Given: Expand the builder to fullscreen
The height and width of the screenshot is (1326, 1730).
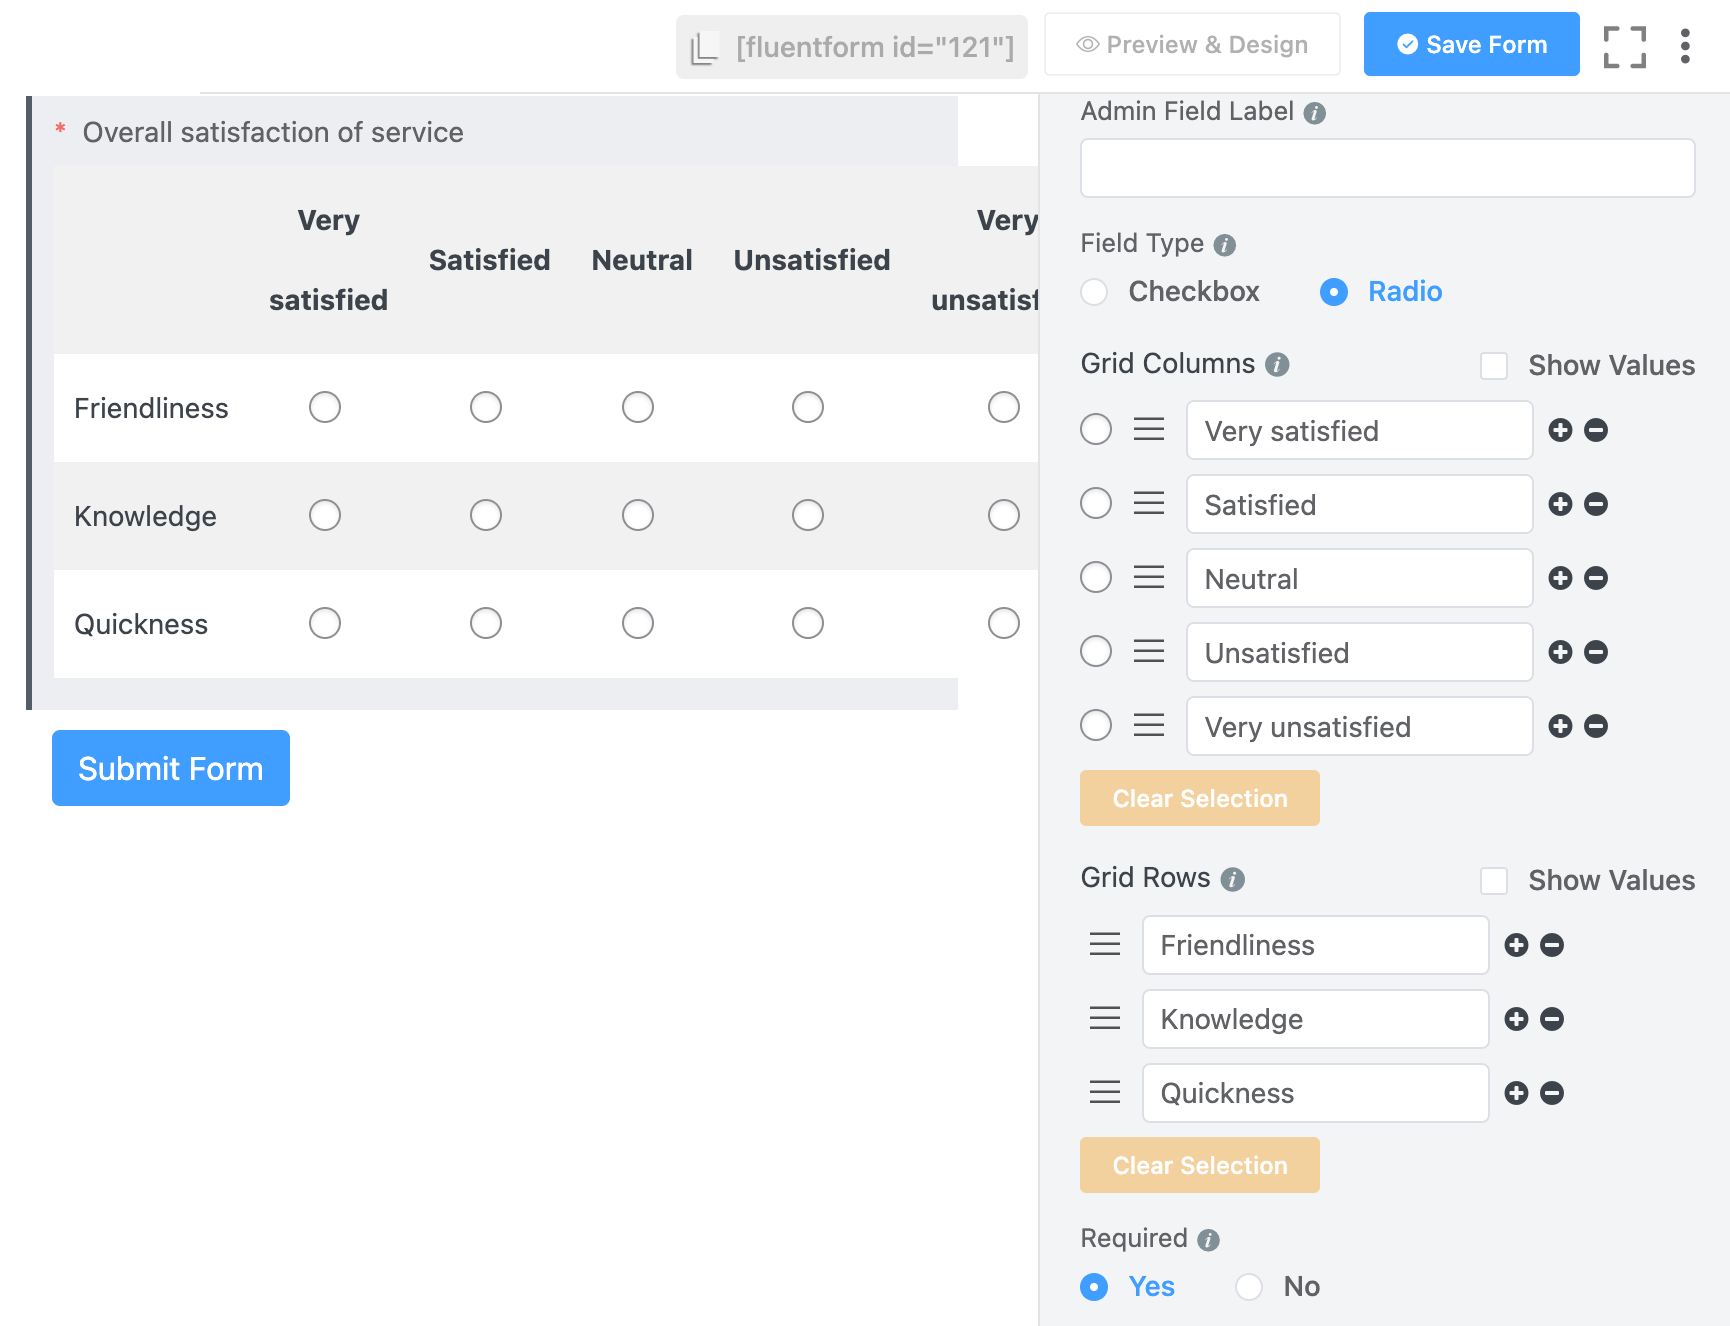Looking at the screenshot, I should pyautogui.click(x=1624, y=45).
